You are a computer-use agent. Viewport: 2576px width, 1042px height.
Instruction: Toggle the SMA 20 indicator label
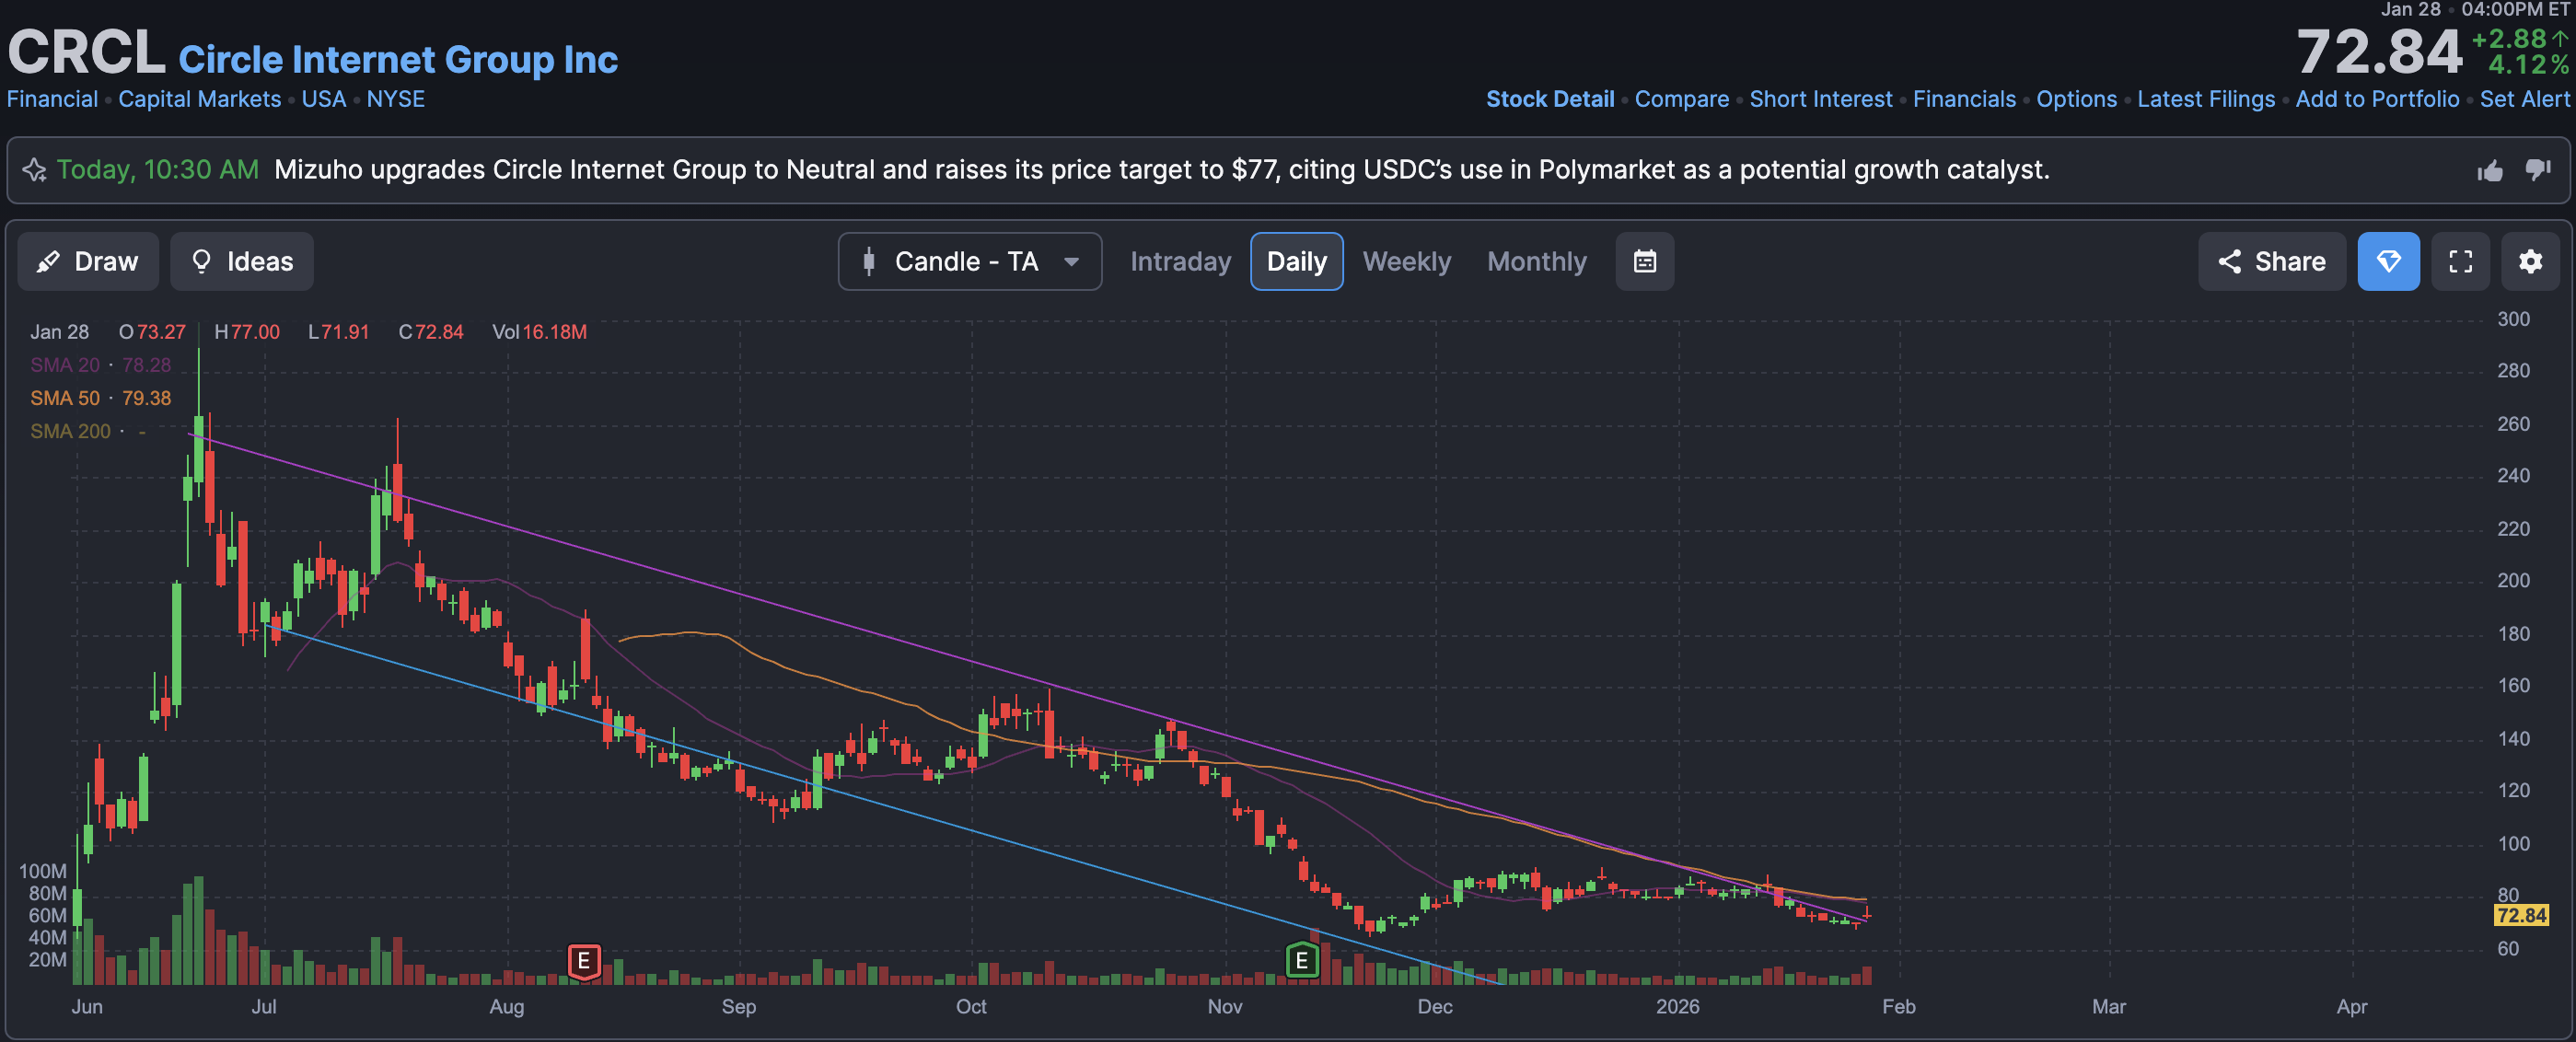tap(65, 365)
